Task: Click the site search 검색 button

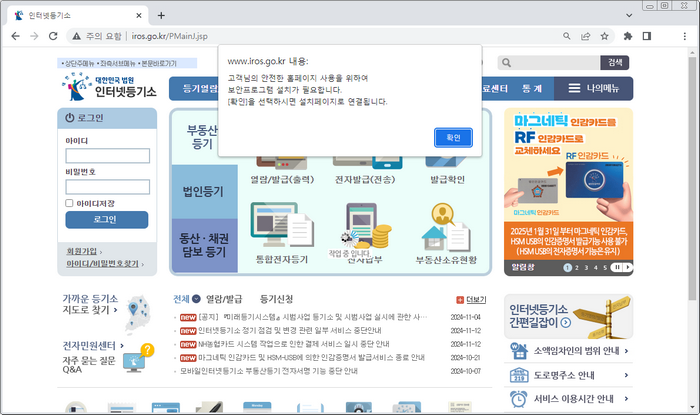Action: 615,62
